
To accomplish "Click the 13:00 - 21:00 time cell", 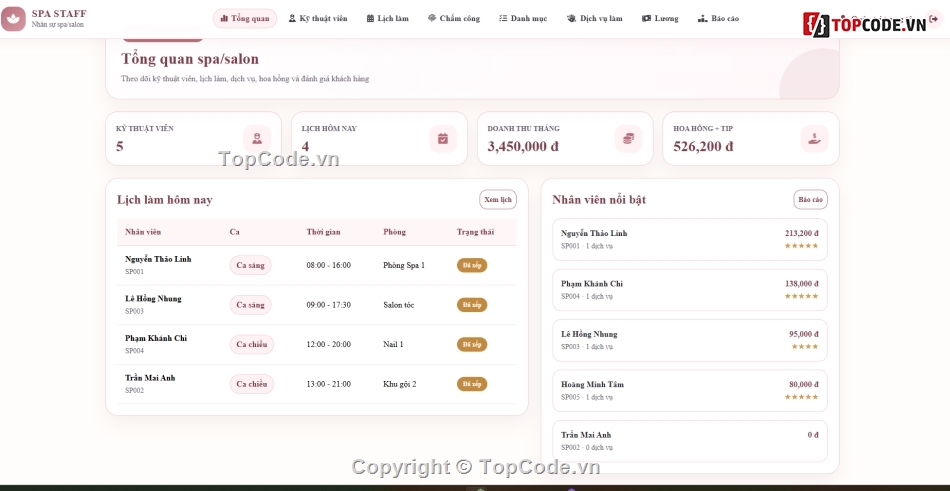I will [x=328, y=384].
